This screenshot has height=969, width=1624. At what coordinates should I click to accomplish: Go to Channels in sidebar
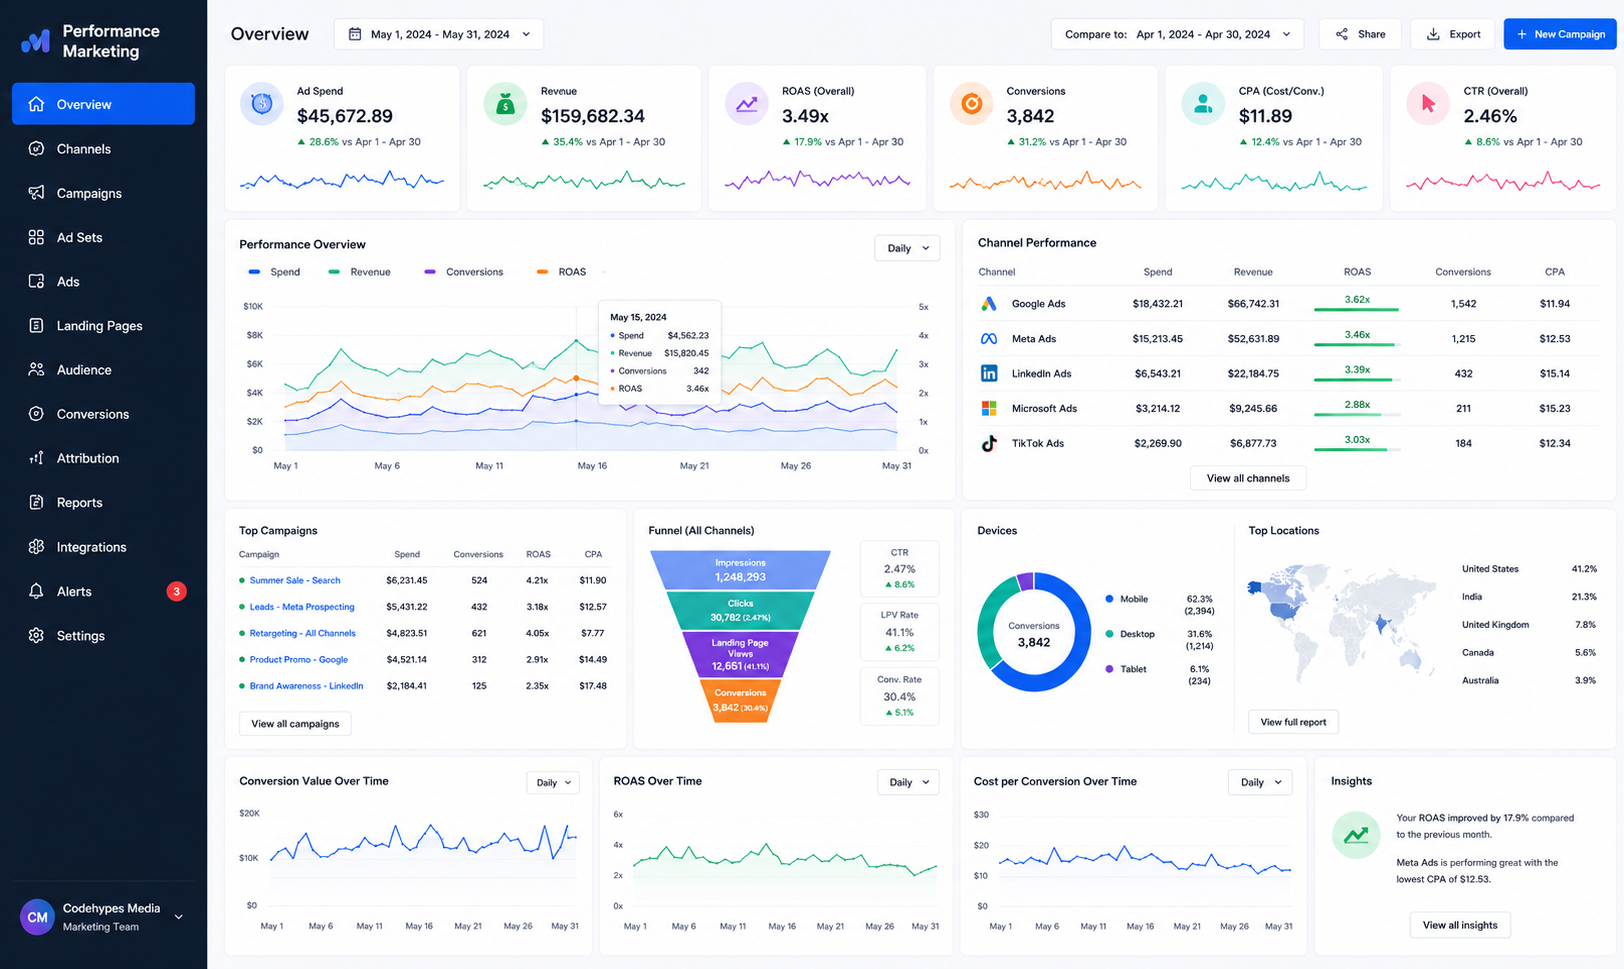(x=103, y=149)
